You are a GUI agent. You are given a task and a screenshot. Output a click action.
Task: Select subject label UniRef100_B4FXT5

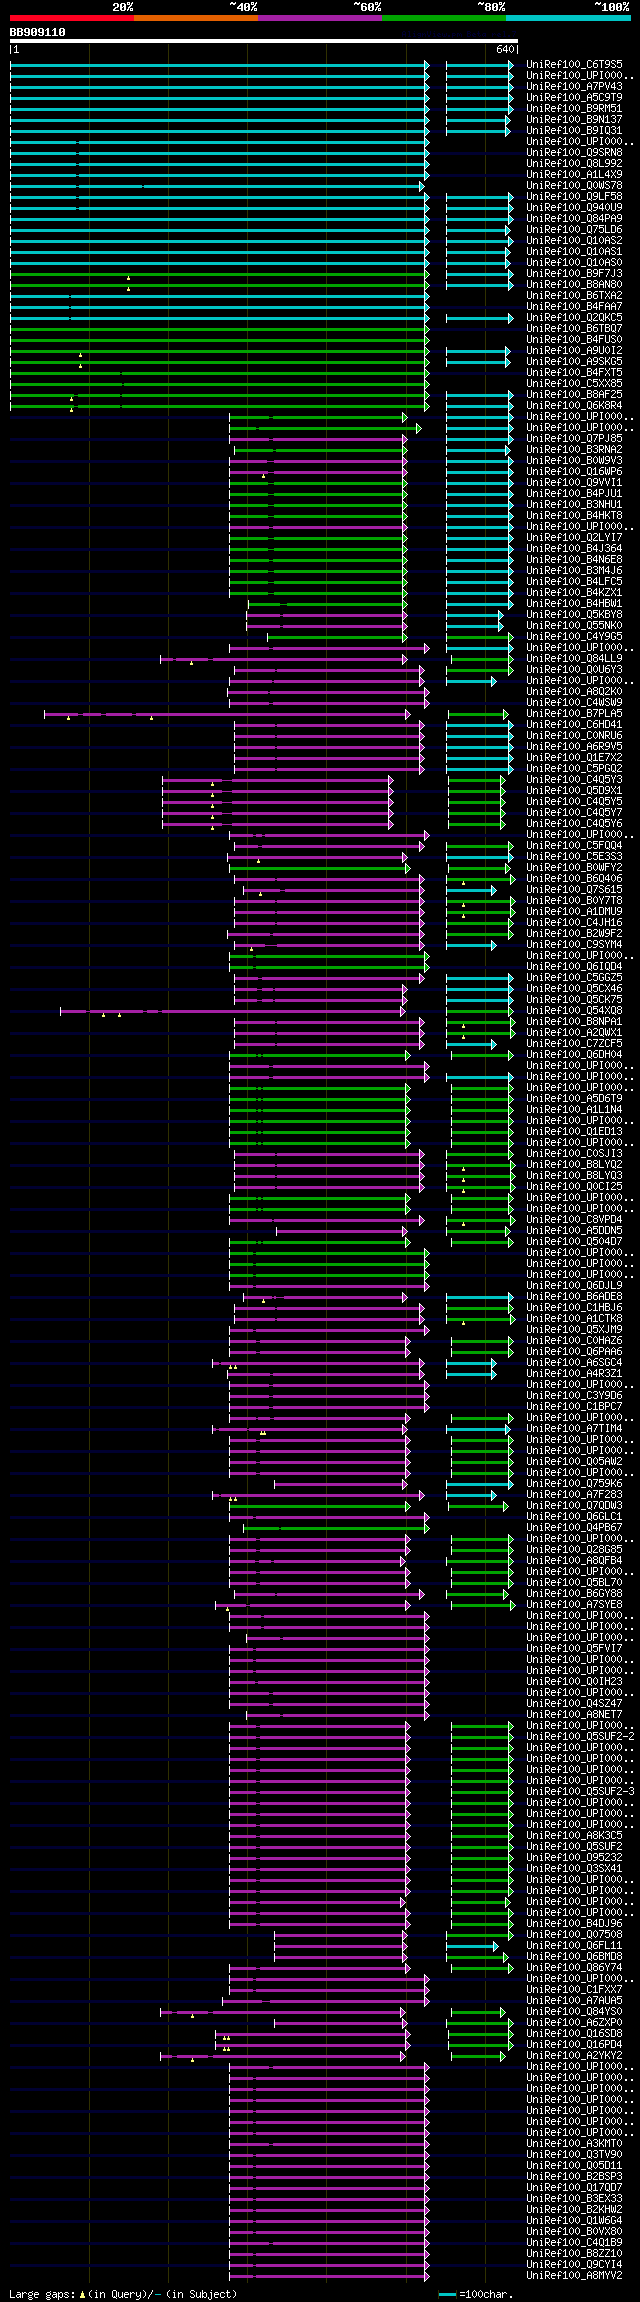[x=574, y=372]
